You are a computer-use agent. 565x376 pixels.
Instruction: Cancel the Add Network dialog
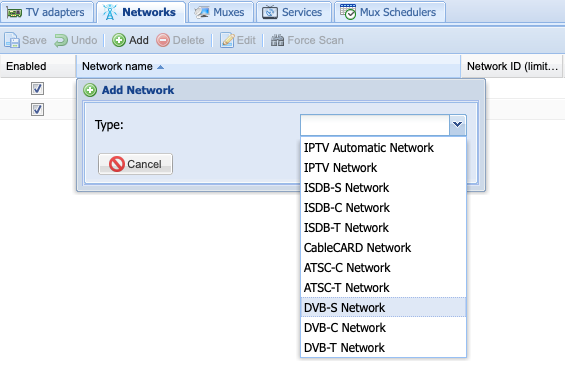(135, 164)
